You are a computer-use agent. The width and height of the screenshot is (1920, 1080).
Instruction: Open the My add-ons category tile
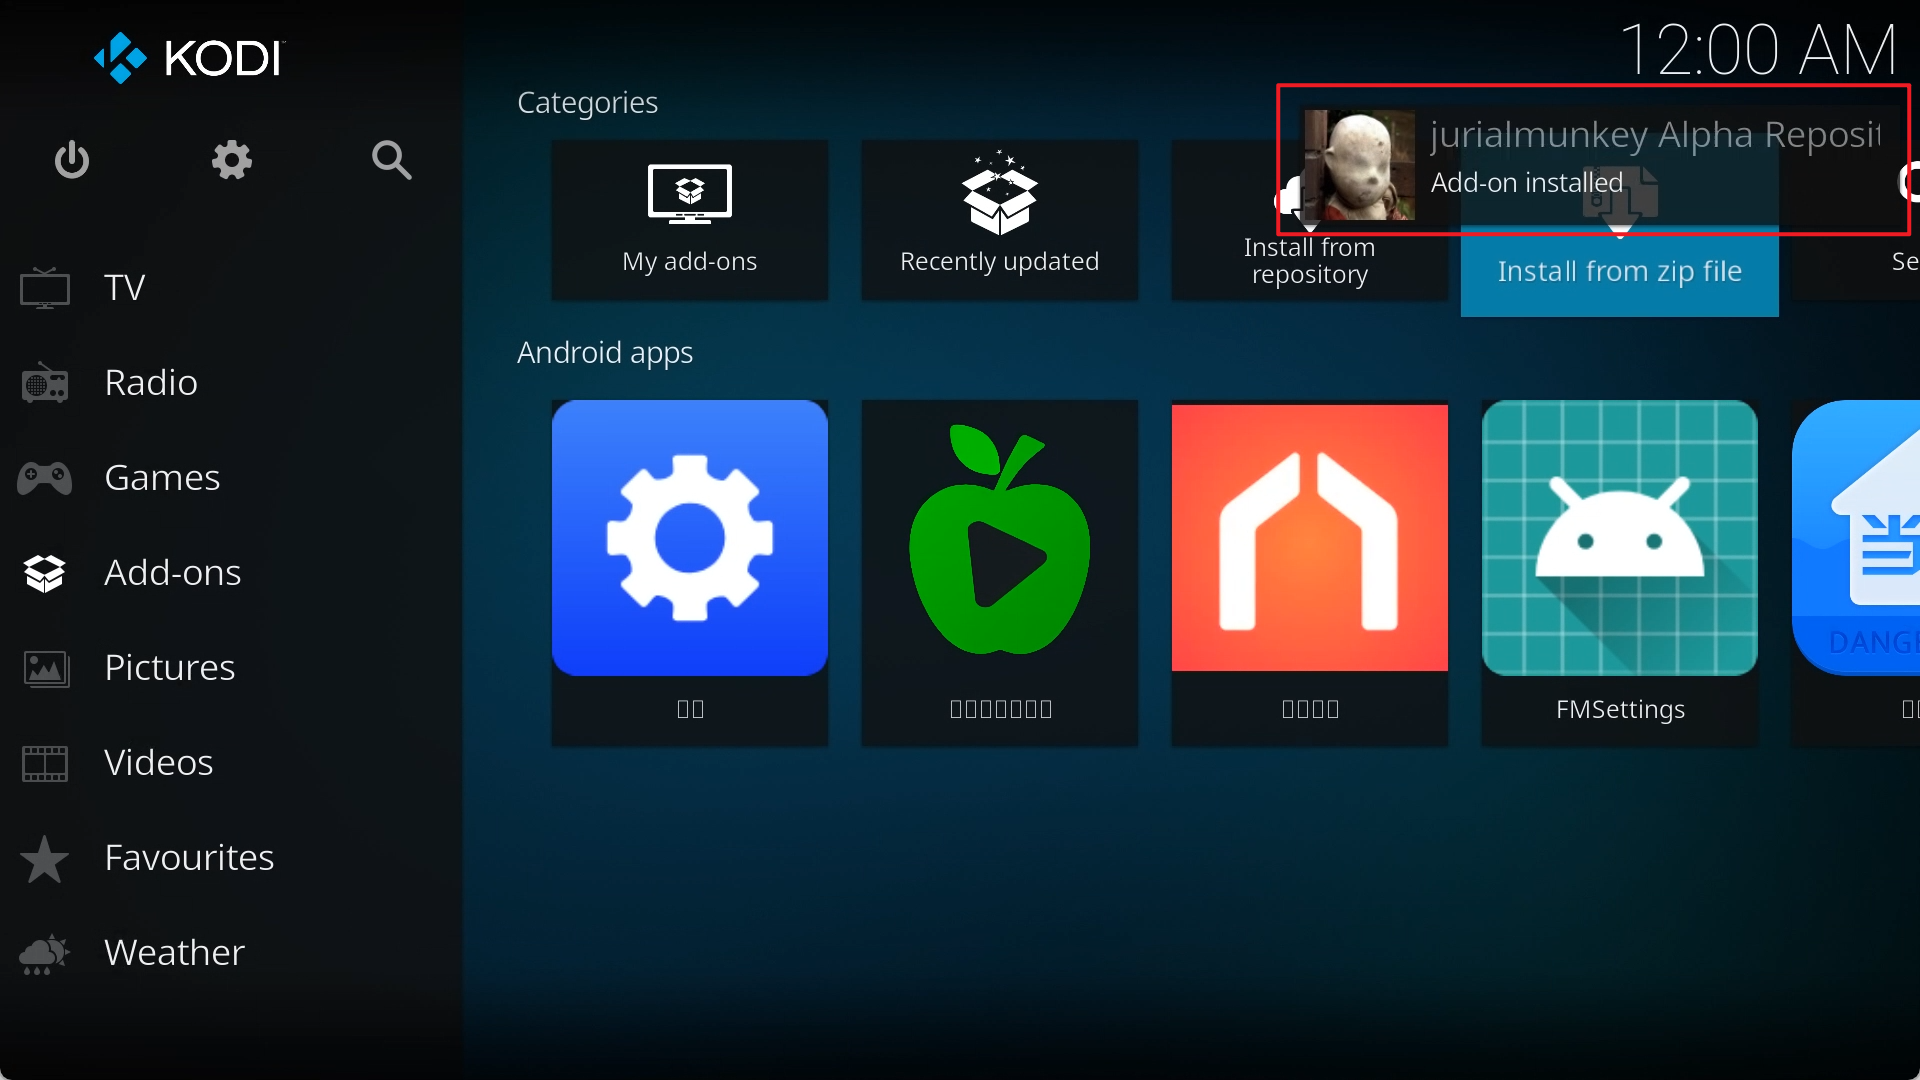click(690, 220)
